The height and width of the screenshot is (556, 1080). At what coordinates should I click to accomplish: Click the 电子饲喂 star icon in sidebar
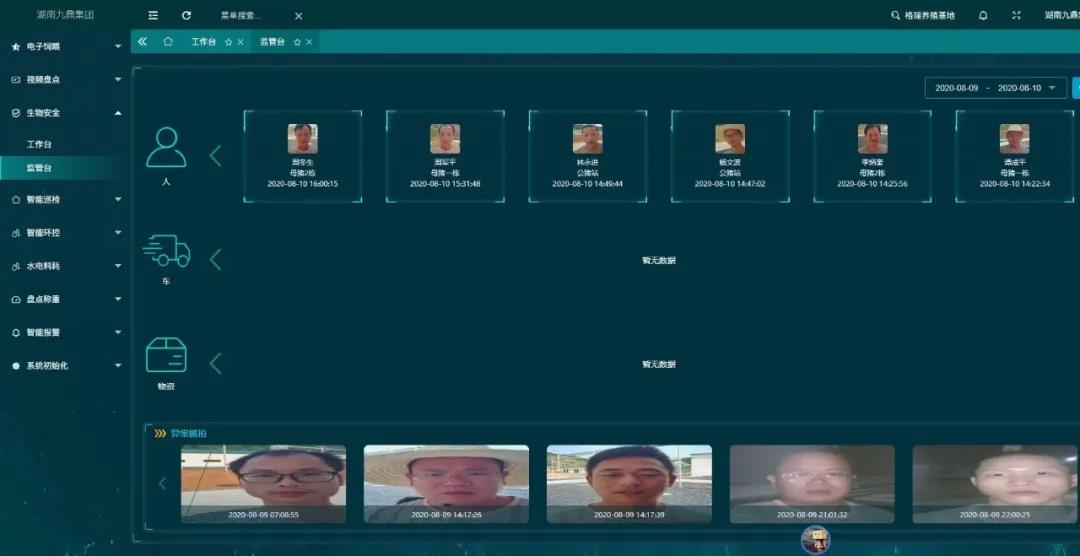pos(16,47)
